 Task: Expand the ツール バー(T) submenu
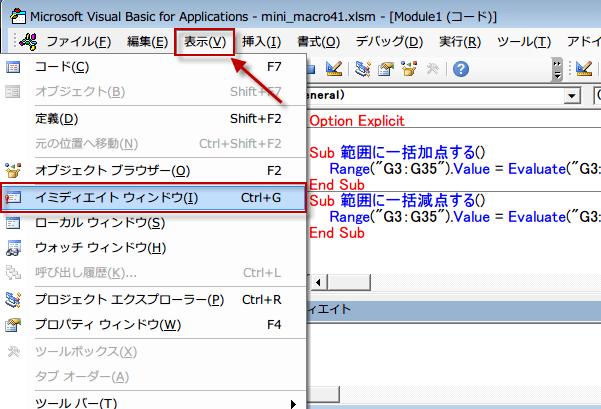[153, 402]
